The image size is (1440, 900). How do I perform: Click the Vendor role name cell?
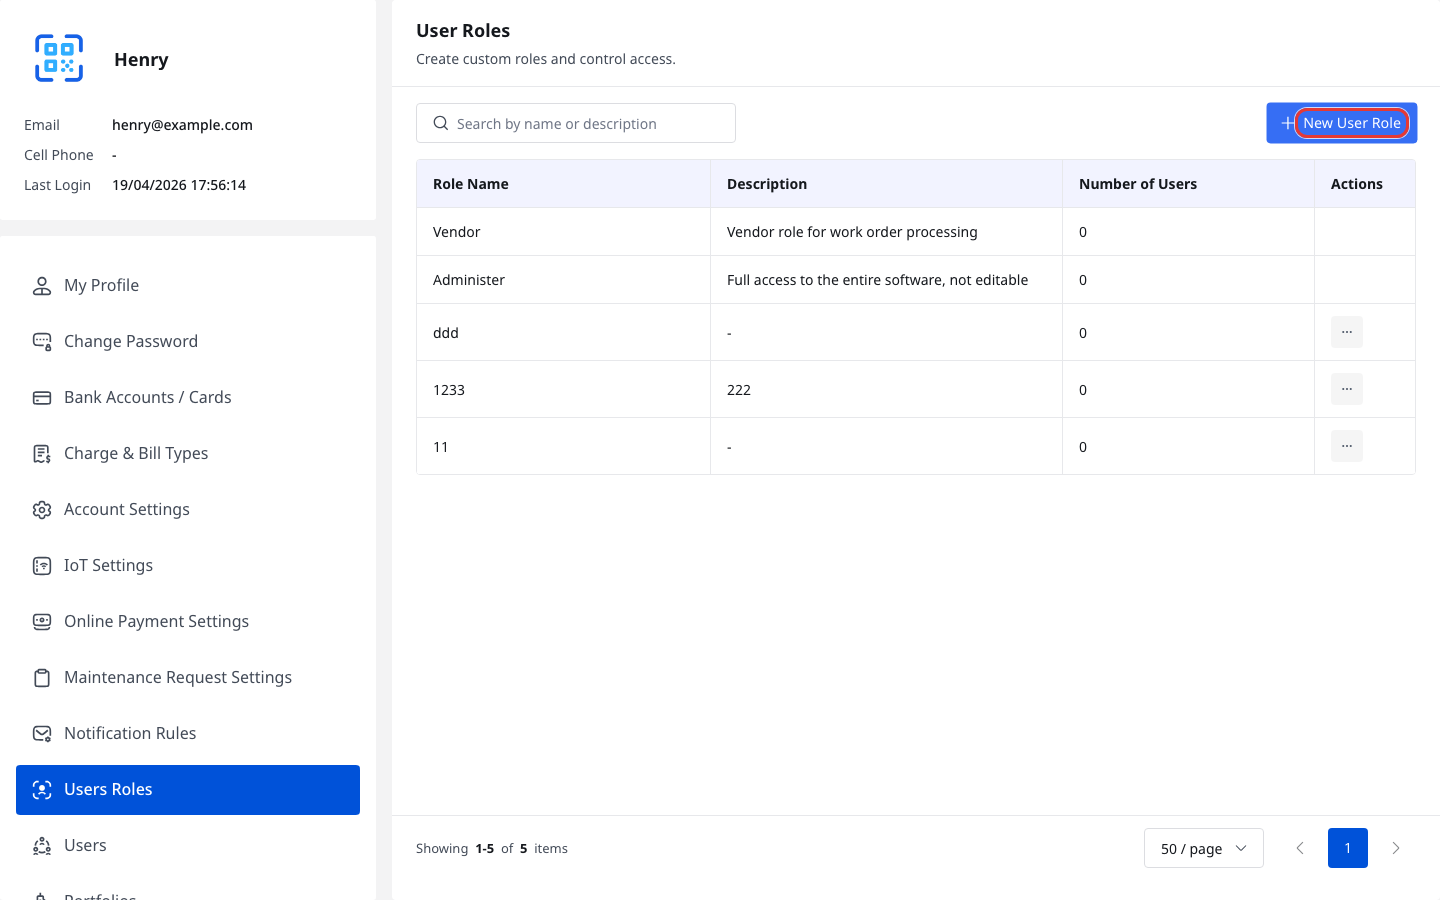pyautogui.click(x=564, y=232)
